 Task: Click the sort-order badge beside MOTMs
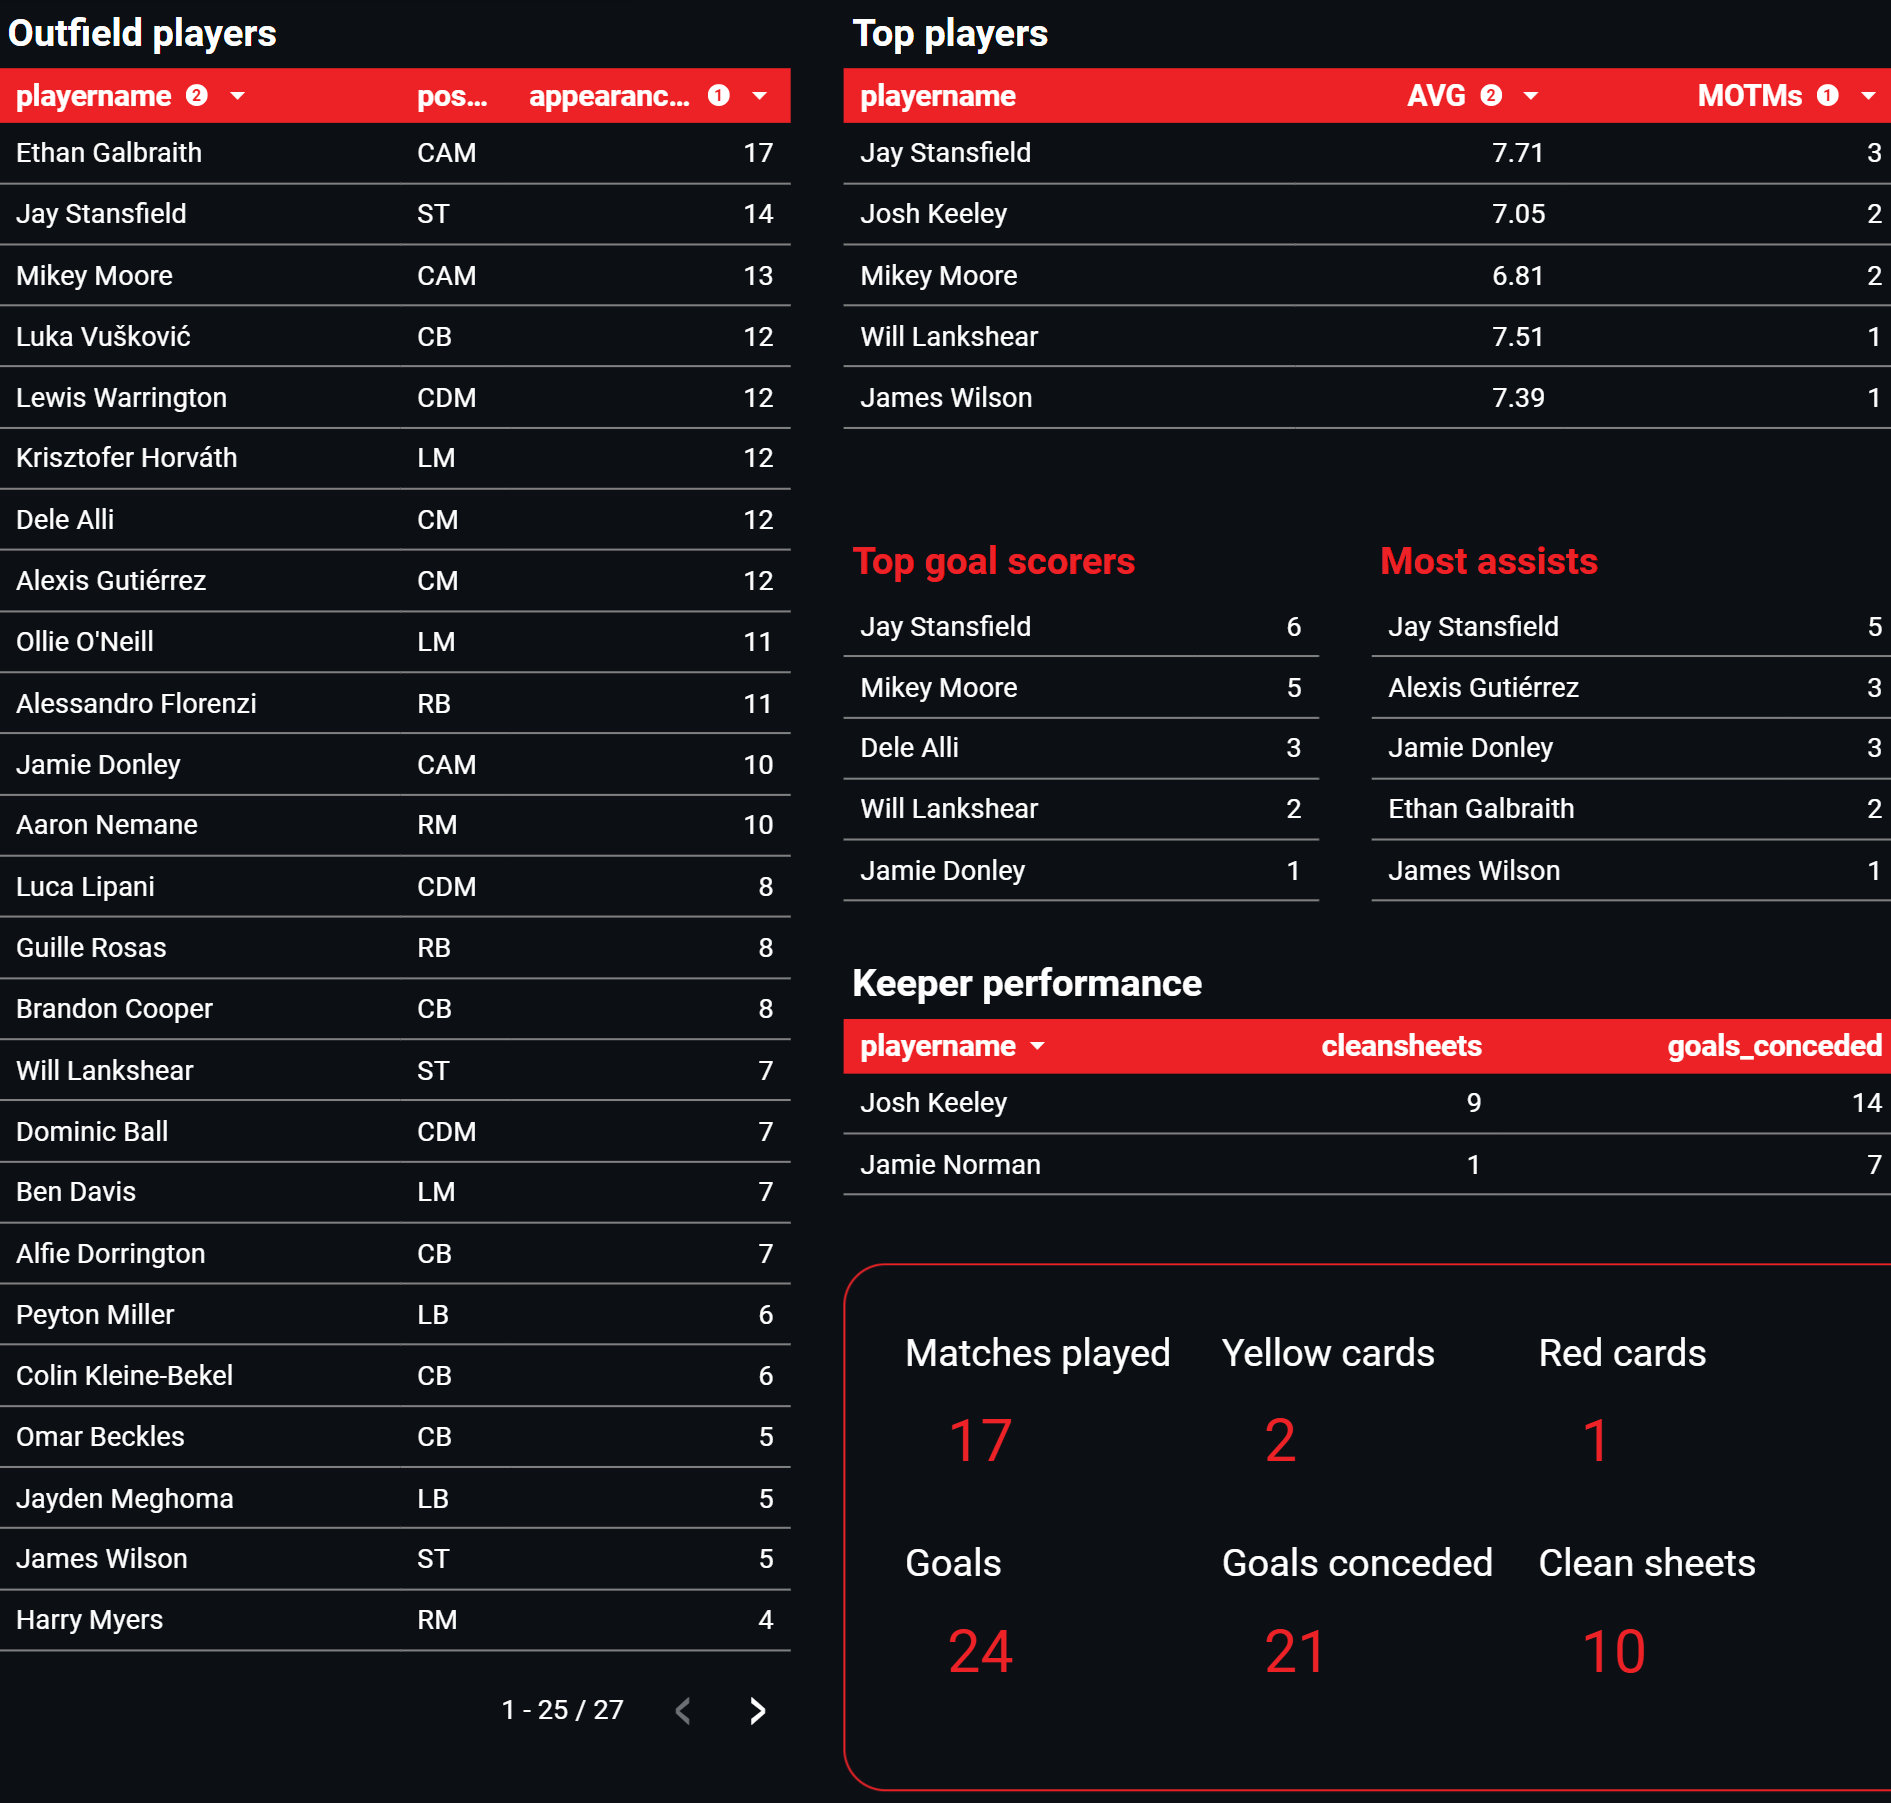(x=1827, y=95)
